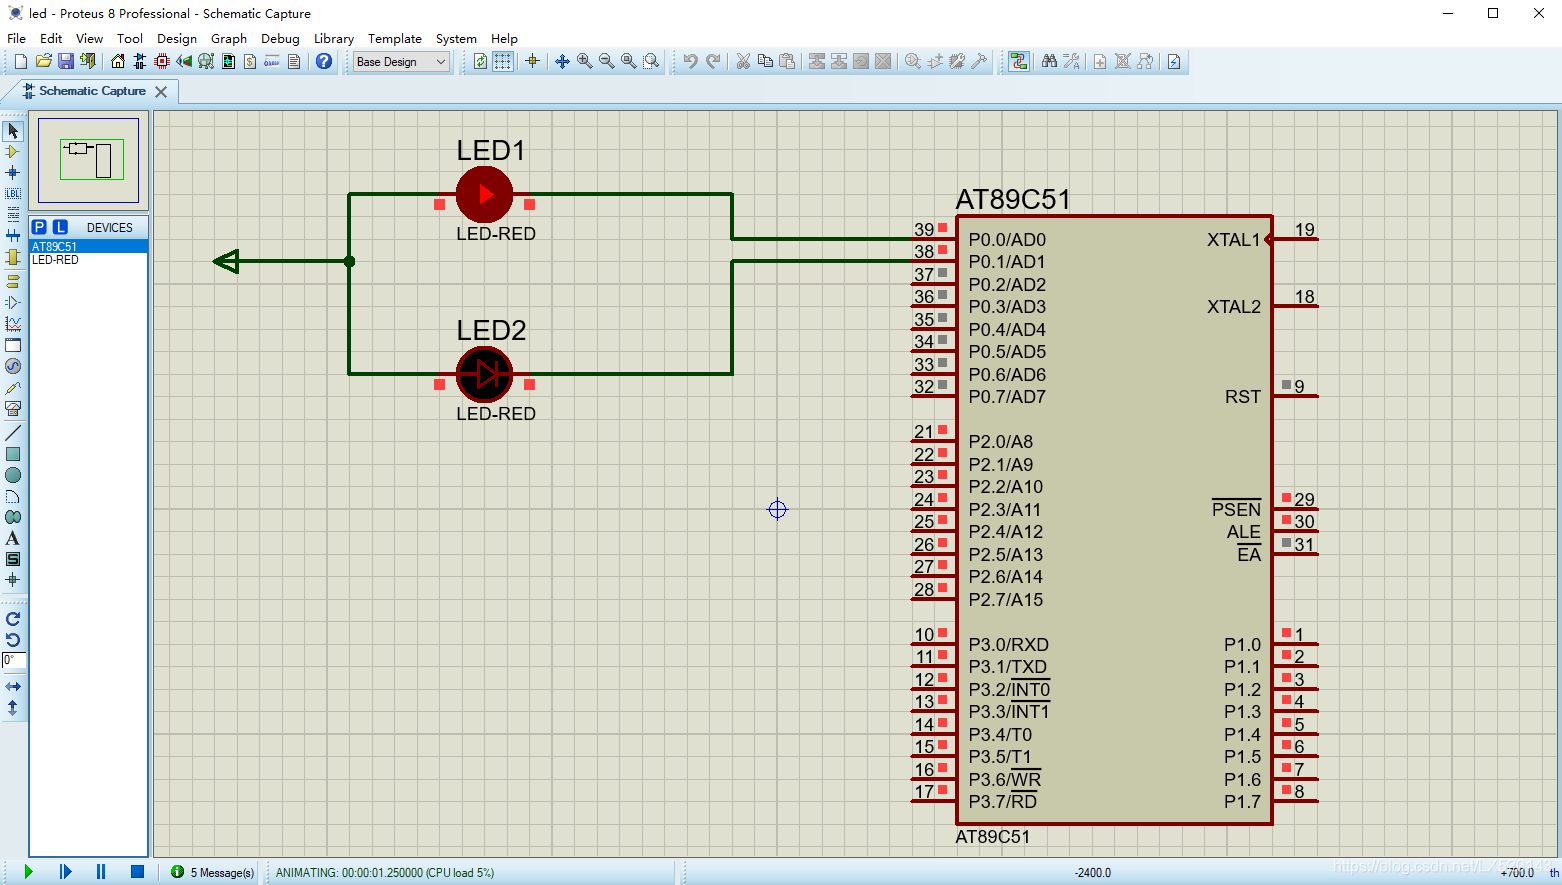This screenshot has width=1562, height=885.
Task: Center view with the pan cross-arrows icon
Action: pos(562,61)
